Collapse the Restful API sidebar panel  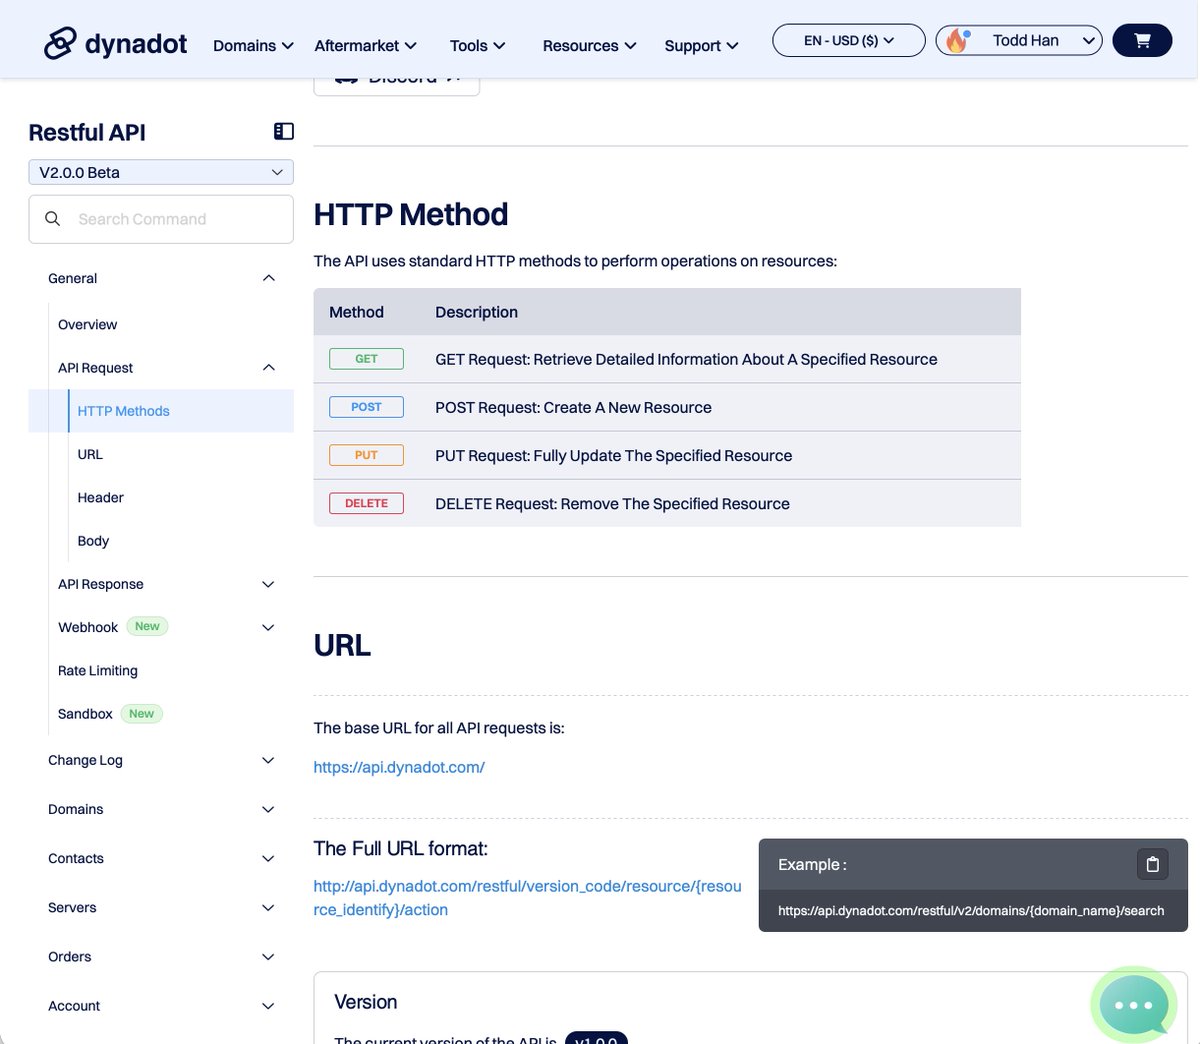coord(284,131)
